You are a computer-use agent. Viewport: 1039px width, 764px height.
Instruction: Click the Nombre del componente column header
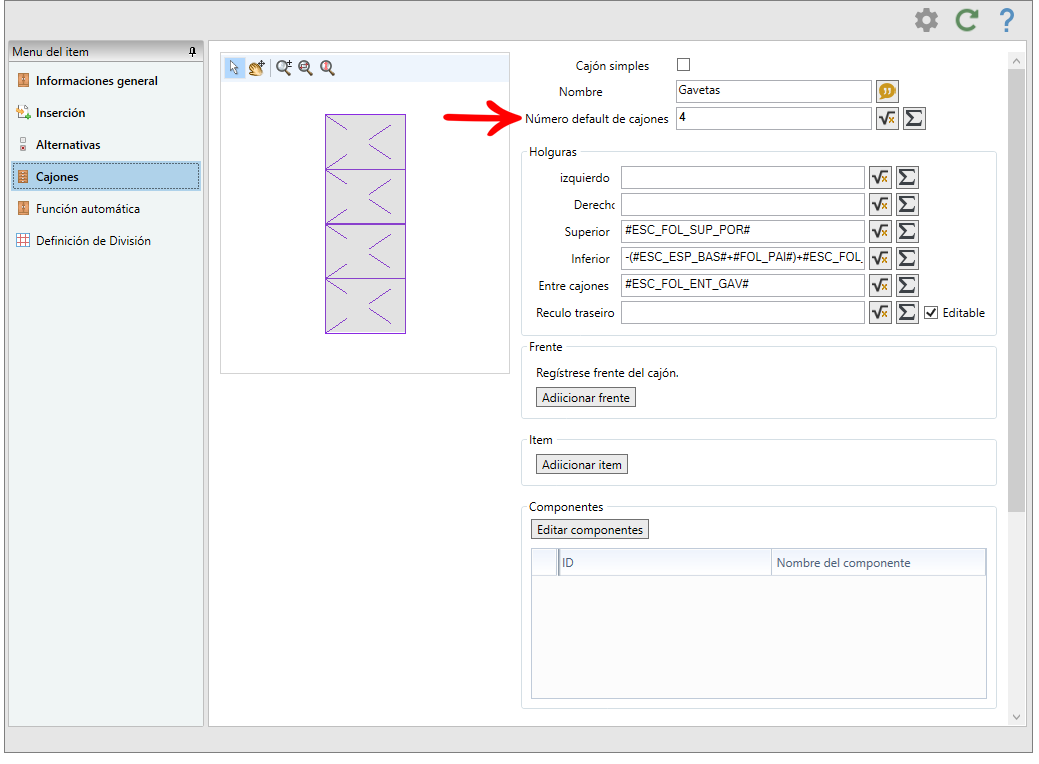[x=878, y=563]
